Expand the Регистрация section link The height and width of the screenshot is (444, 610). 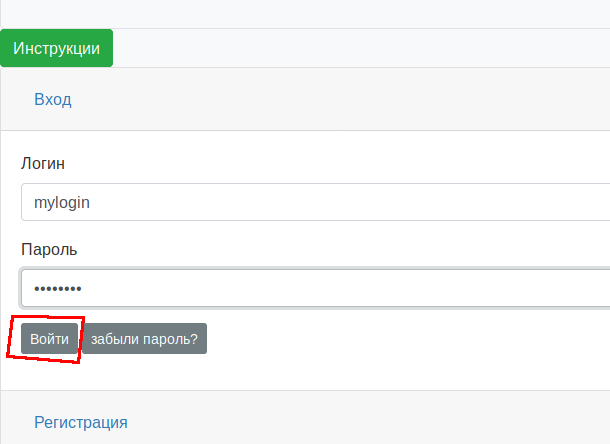pyautogui.click(x=81, y=423)
